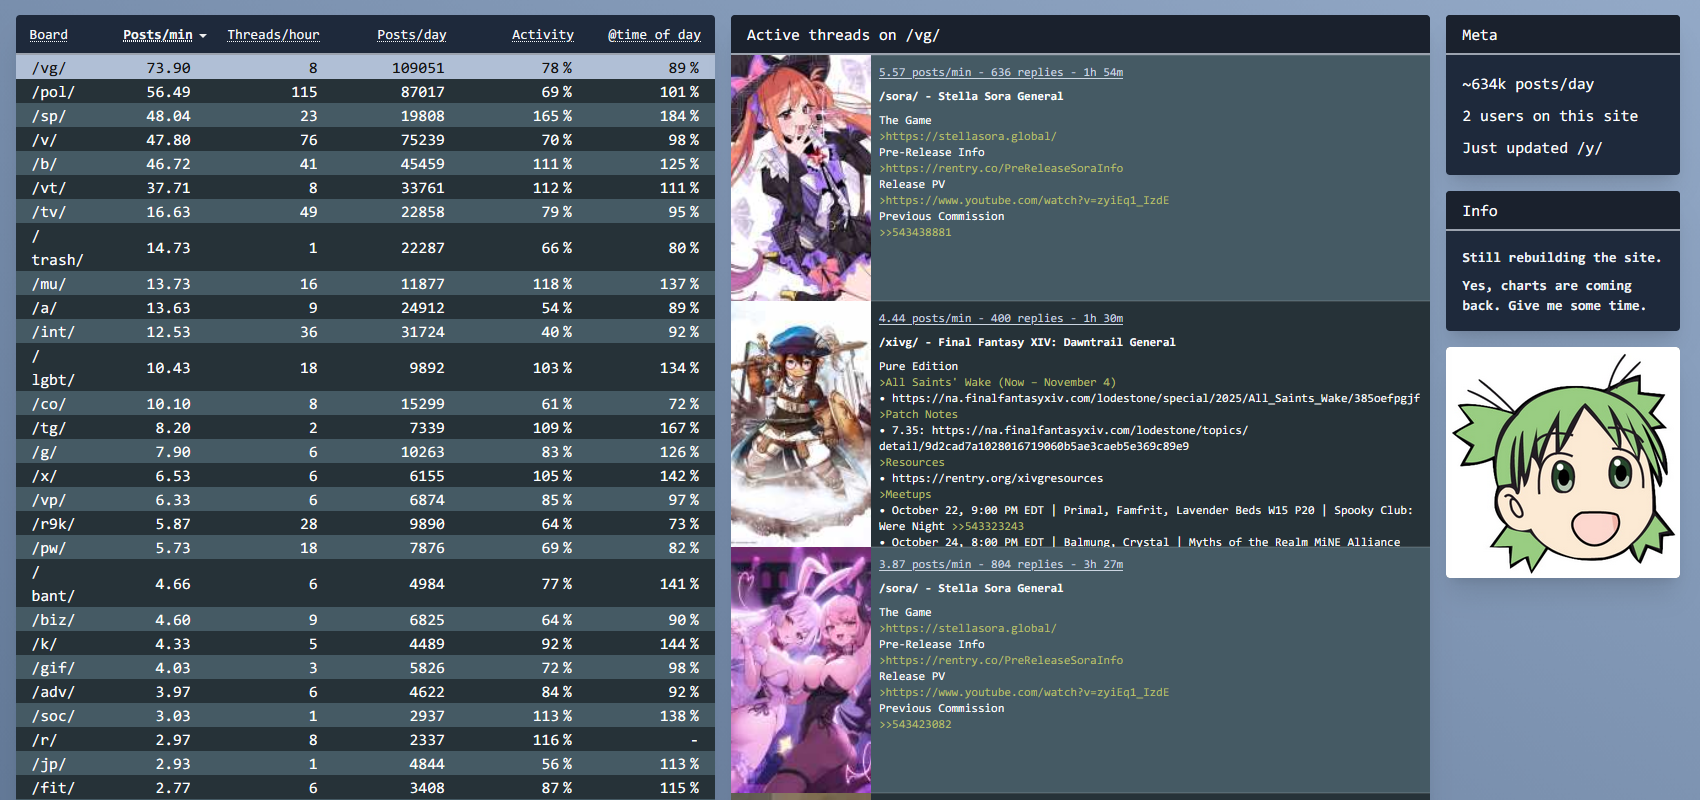
Task: Click the 109051 posts/day value for /vg/
Action: click(x=418, y=68)
